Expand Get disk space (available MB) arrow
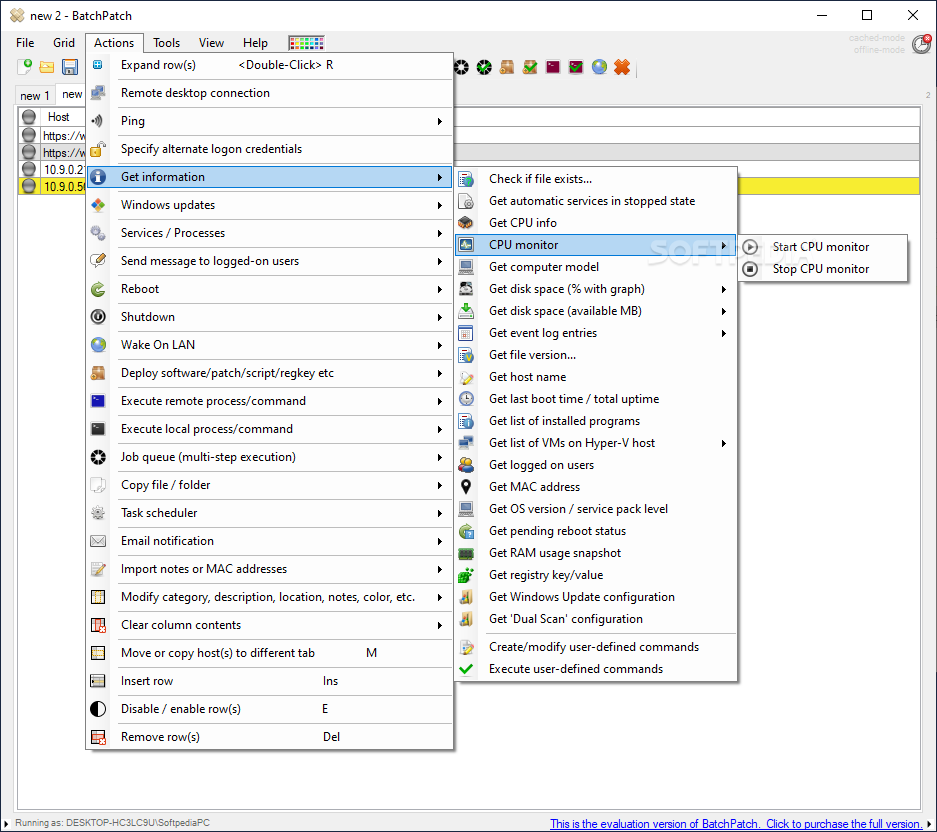The width and height of the screenshot is (937, 832). click(x=723, y=311)
